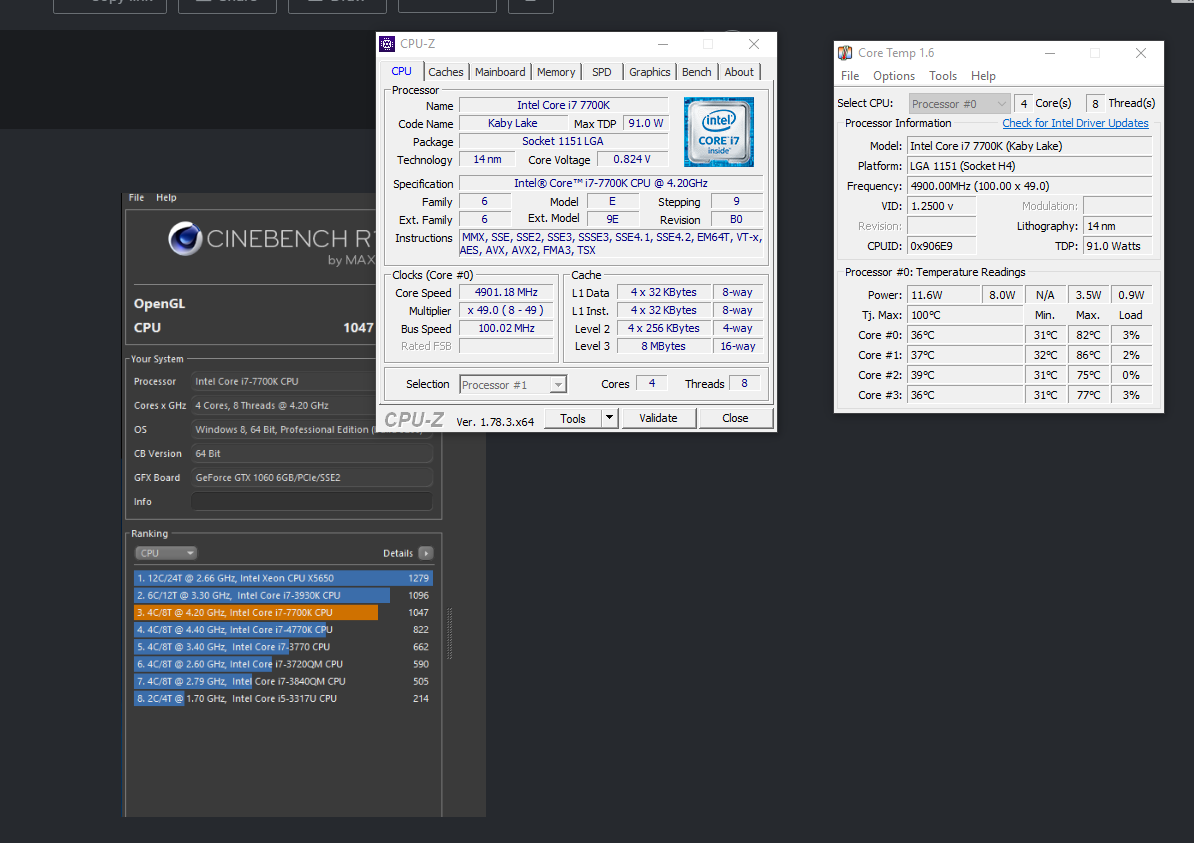Click the Multiplier x 49.0 value
Image resolution: width=1194 pixels, height=843 pixels.
pyautogui.click(x=506, y=311)
